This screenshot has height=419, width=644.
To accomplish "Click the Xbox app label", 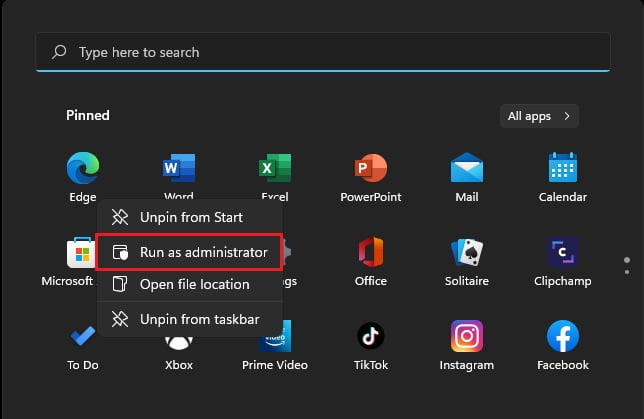I will click(x=179, y=365).
